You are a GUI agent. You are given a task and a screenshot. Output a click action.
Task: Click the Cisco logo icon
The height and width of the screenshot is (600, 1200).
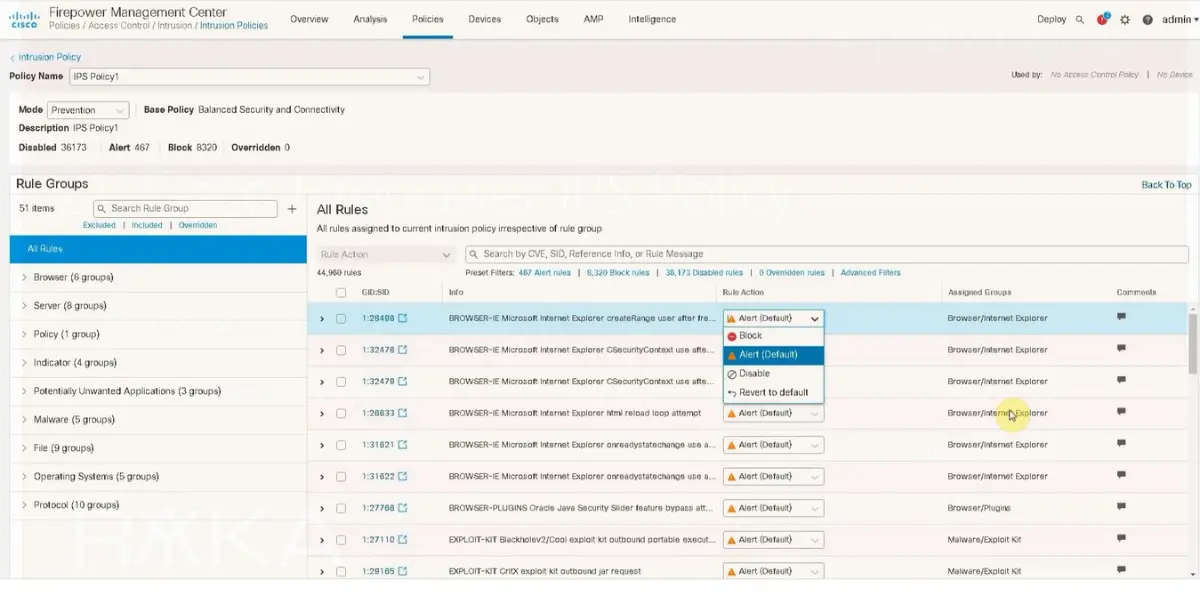tap(23, 18)
